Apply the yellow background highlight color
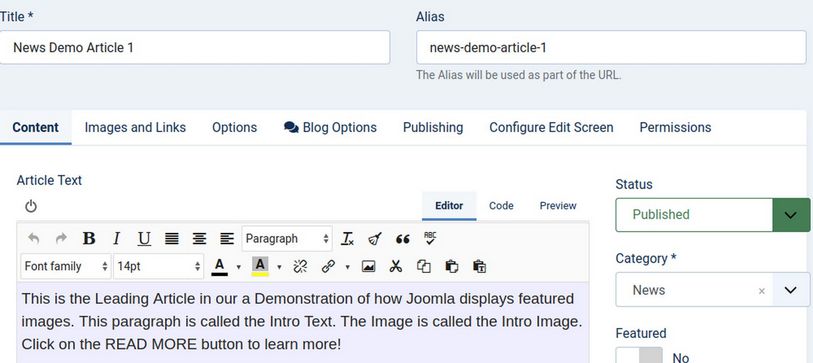The image size is (813, 363). coord(260,267)
